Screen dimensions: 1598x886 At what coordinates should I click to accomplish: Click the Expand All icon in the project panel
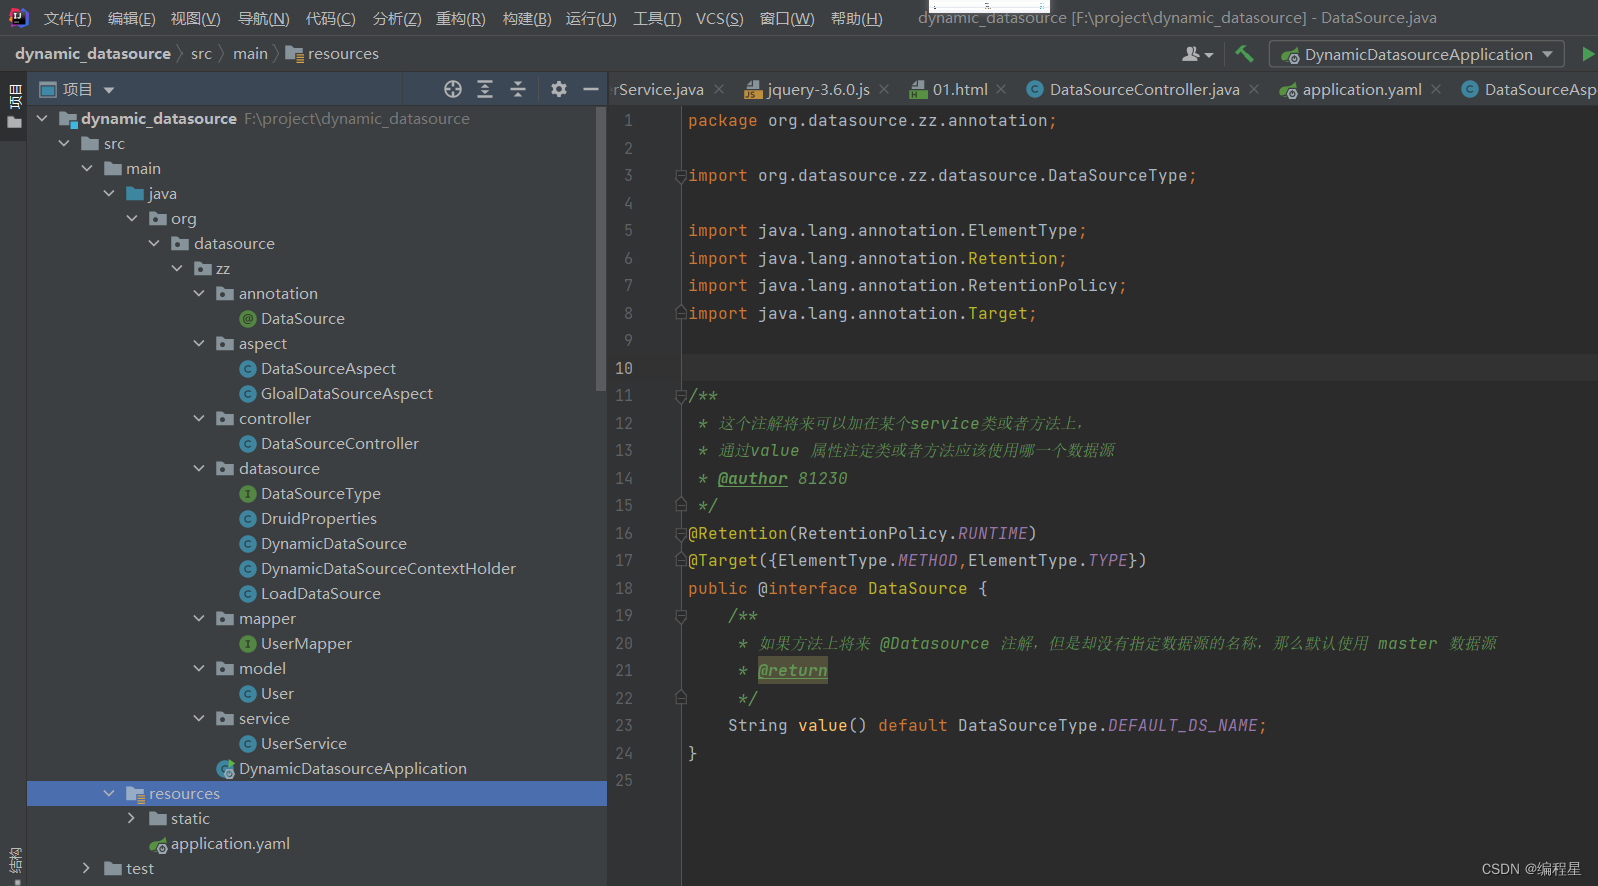tap(485, 89)
